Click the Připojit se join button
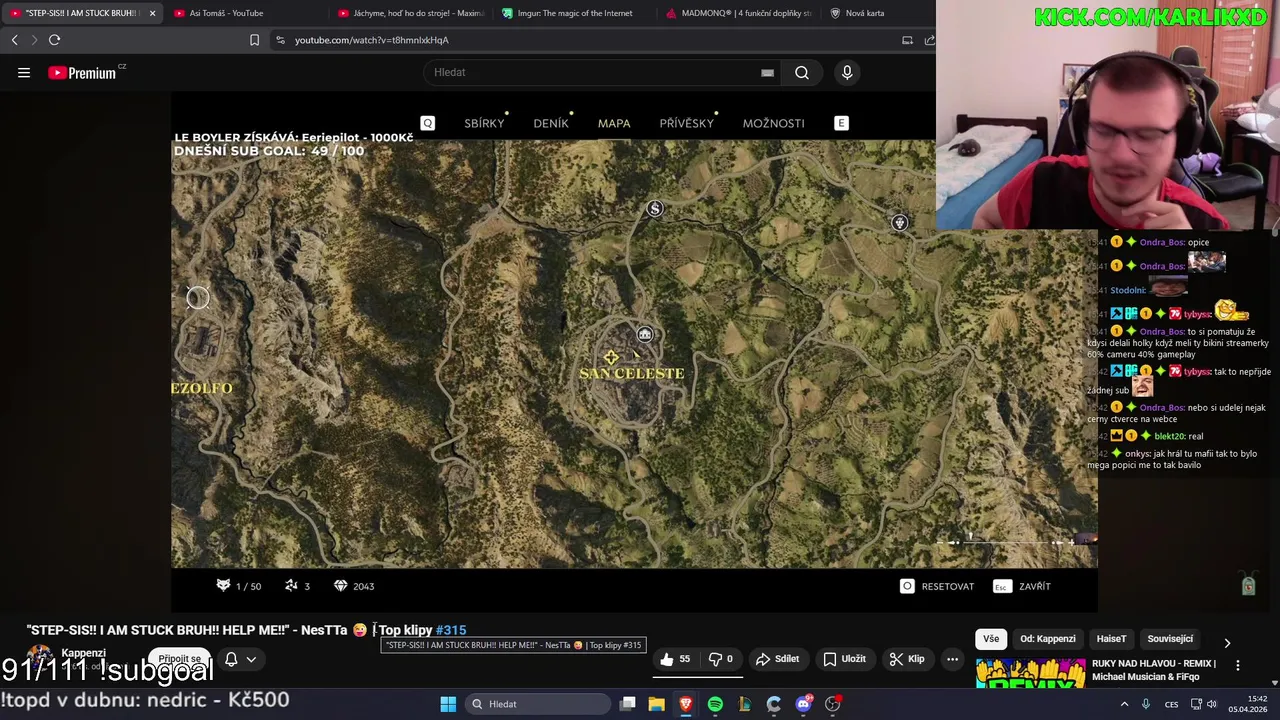1280x720 pixels. (x=180, y=659)
